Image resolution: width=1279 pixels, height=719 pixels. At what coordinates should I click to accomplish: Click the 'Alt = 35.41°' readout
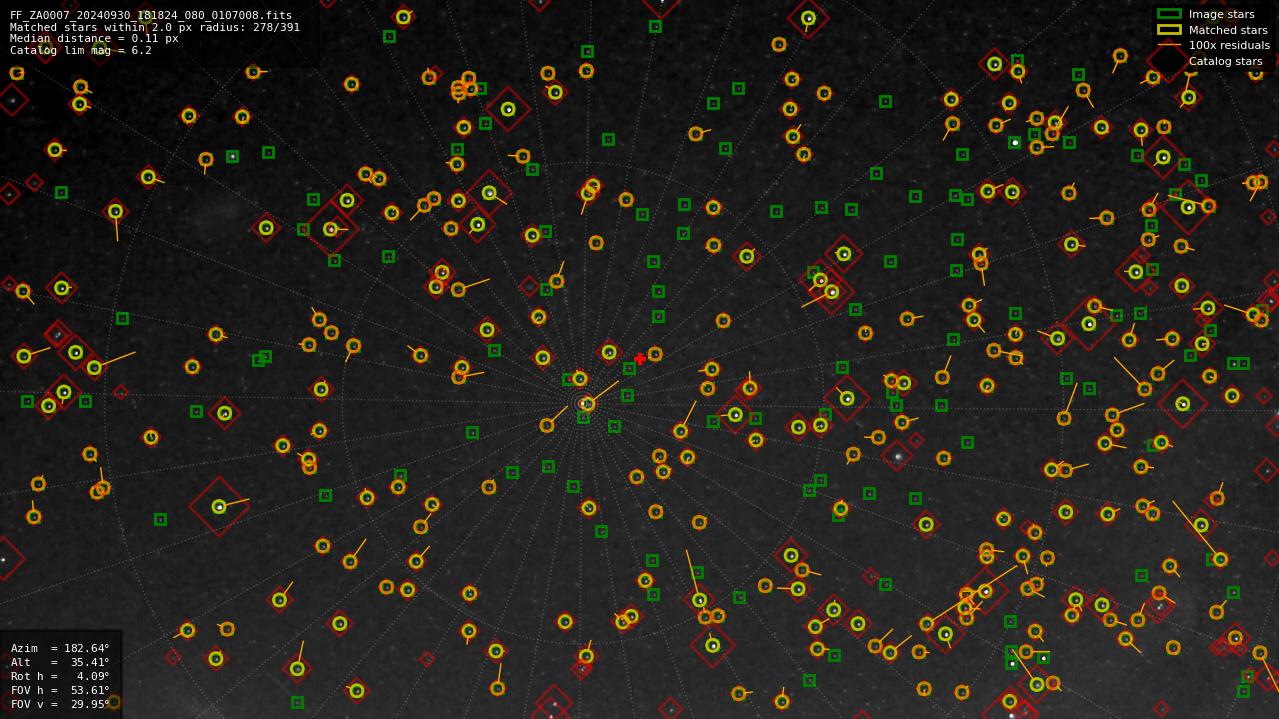[60, 662]
